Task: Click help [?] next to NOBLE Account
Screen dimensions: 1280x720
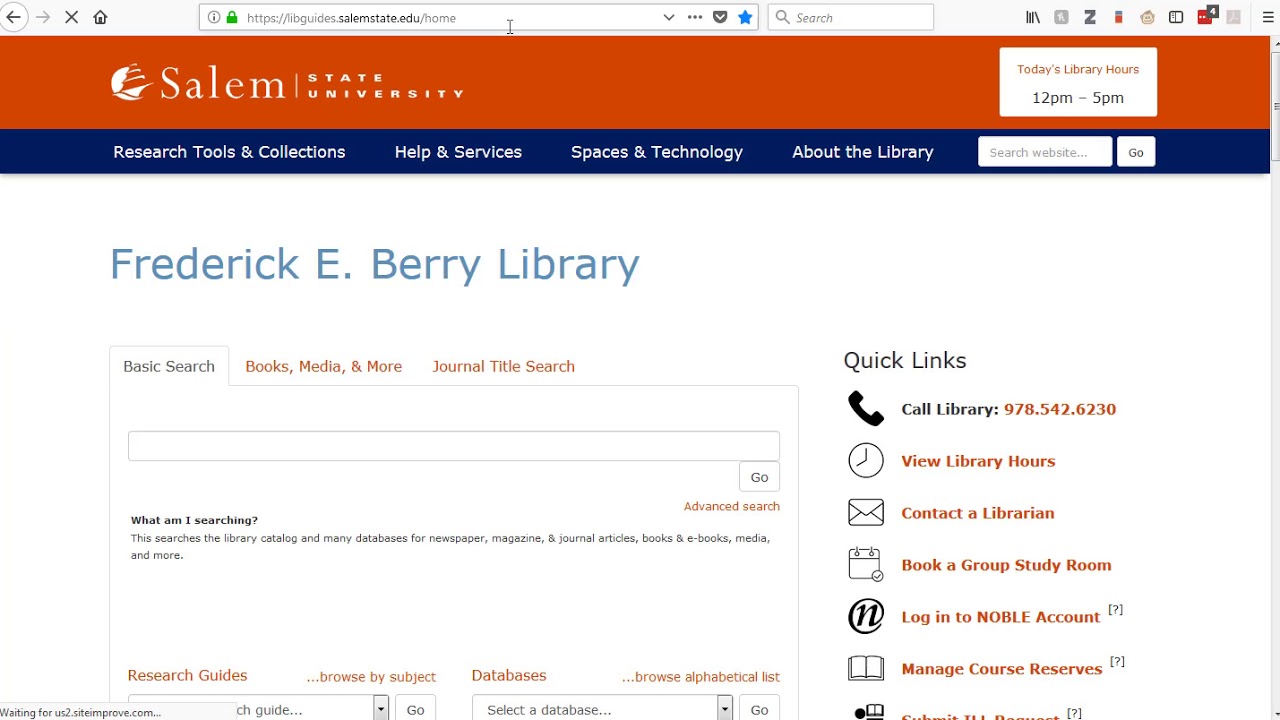Action: point(1116,610)
